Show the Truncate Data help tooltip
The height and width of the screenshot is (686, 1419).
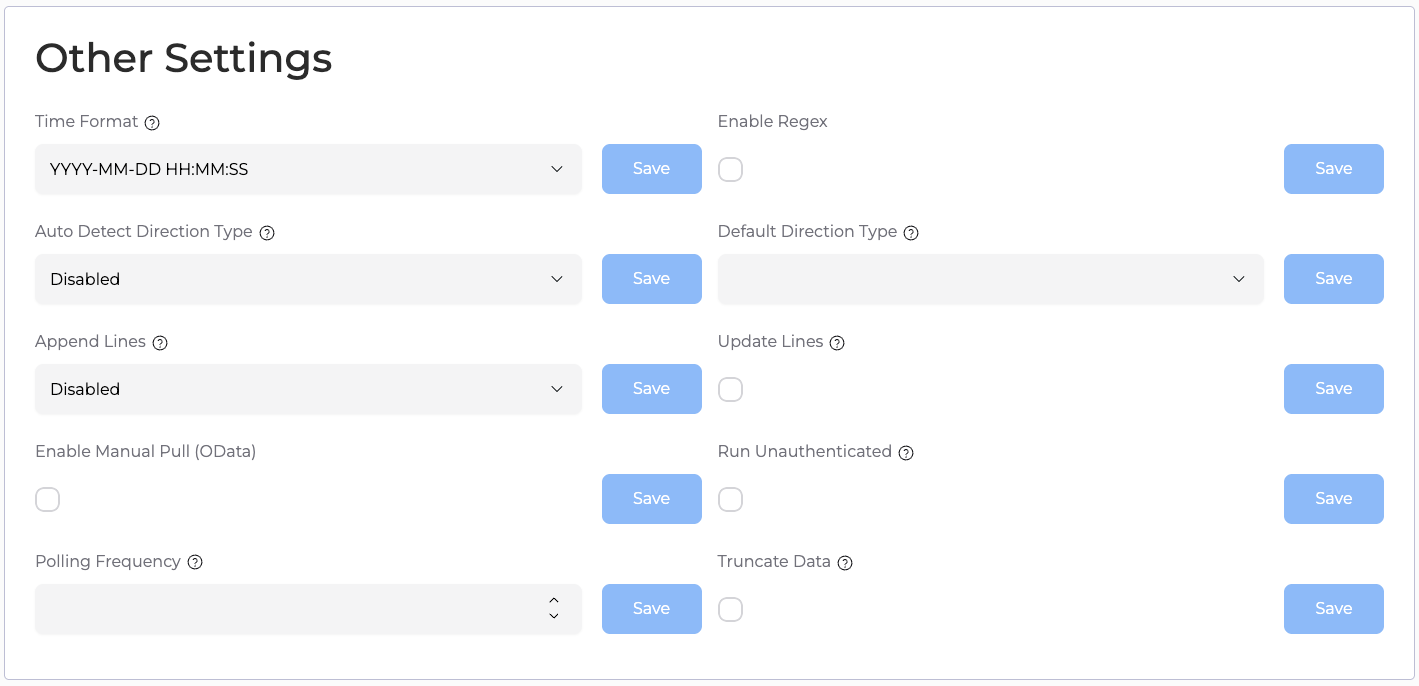tap(845, 563)
